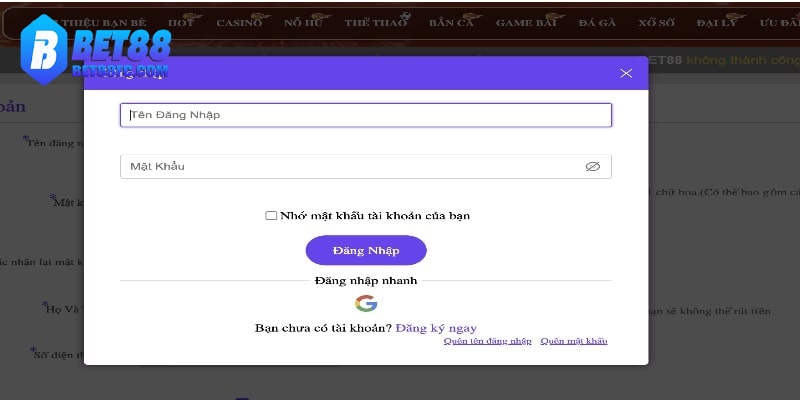Click the Quên mật khẩu link

point(574,341)
